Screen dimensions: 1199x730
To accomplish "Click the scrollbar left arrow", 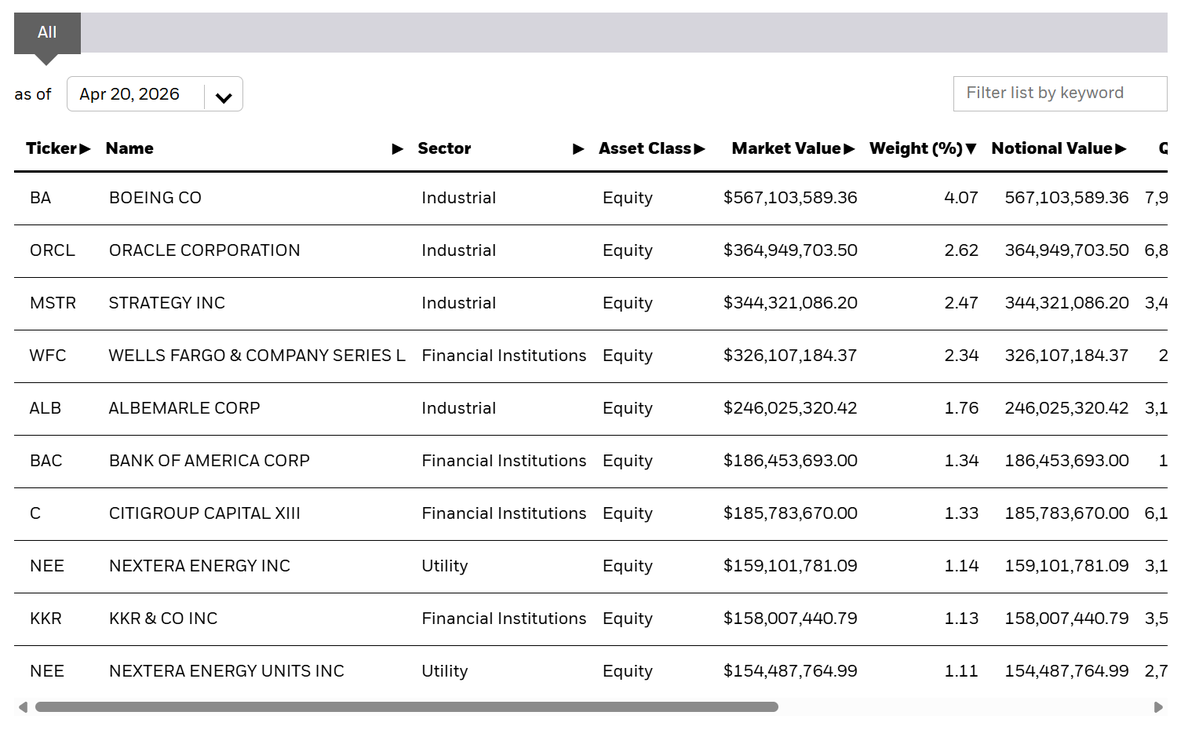I will point(23,707).
